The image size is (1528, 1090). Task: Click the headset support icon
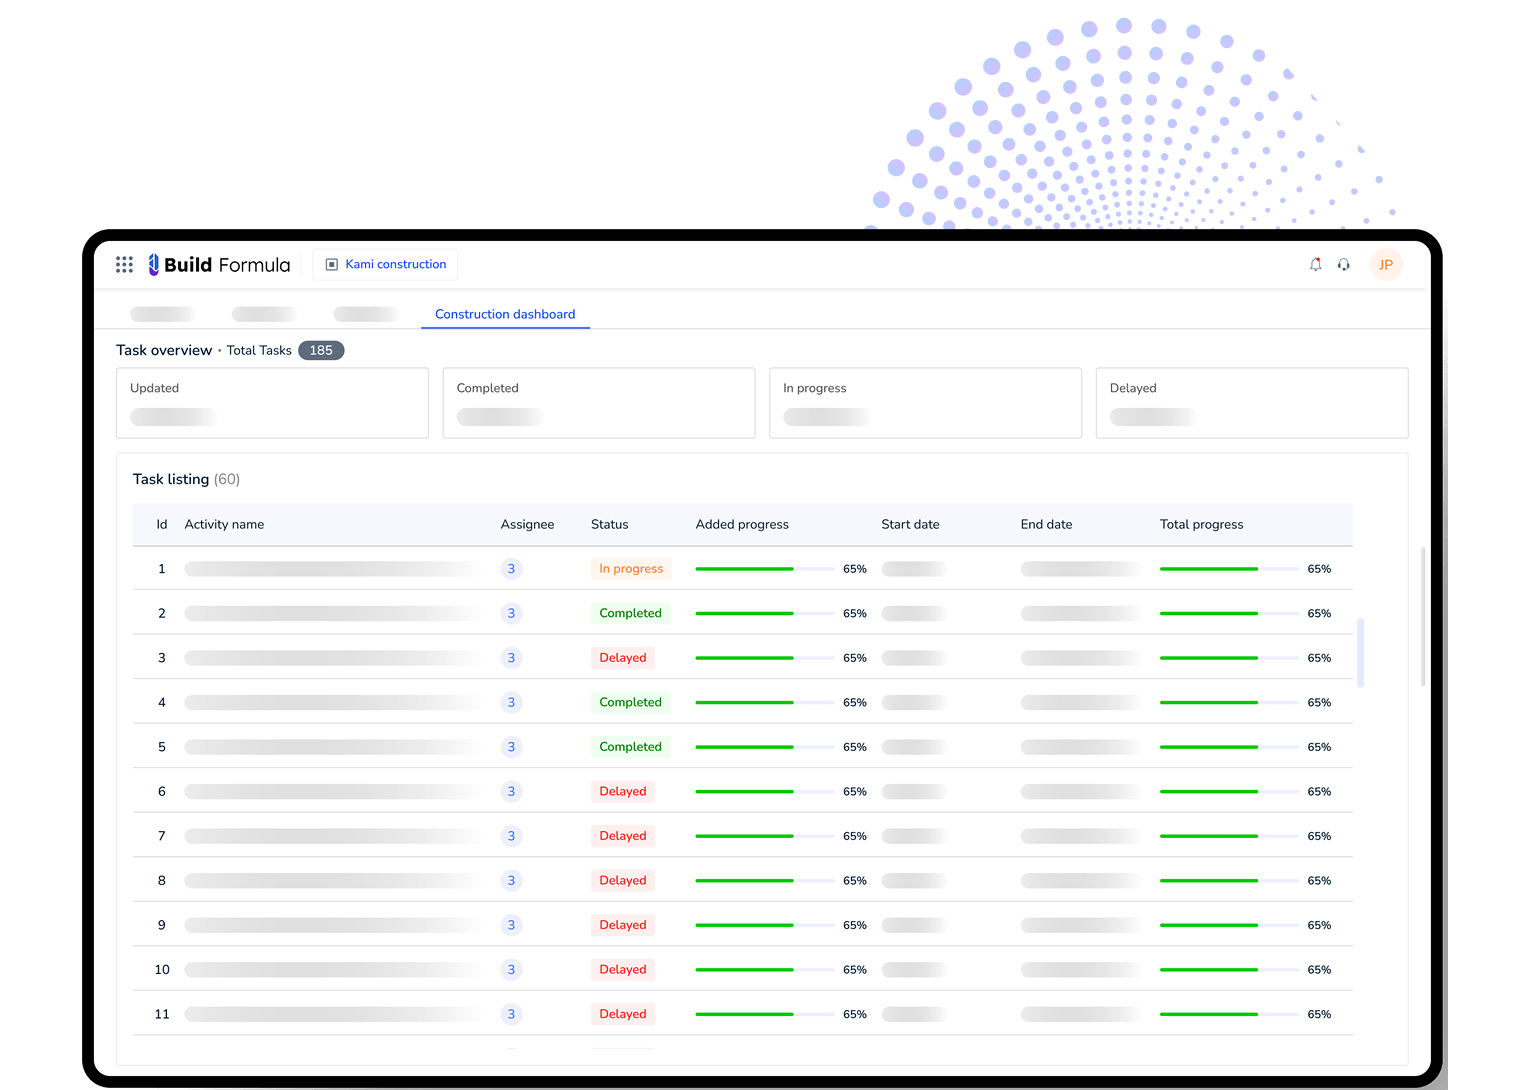[1343, 264]
